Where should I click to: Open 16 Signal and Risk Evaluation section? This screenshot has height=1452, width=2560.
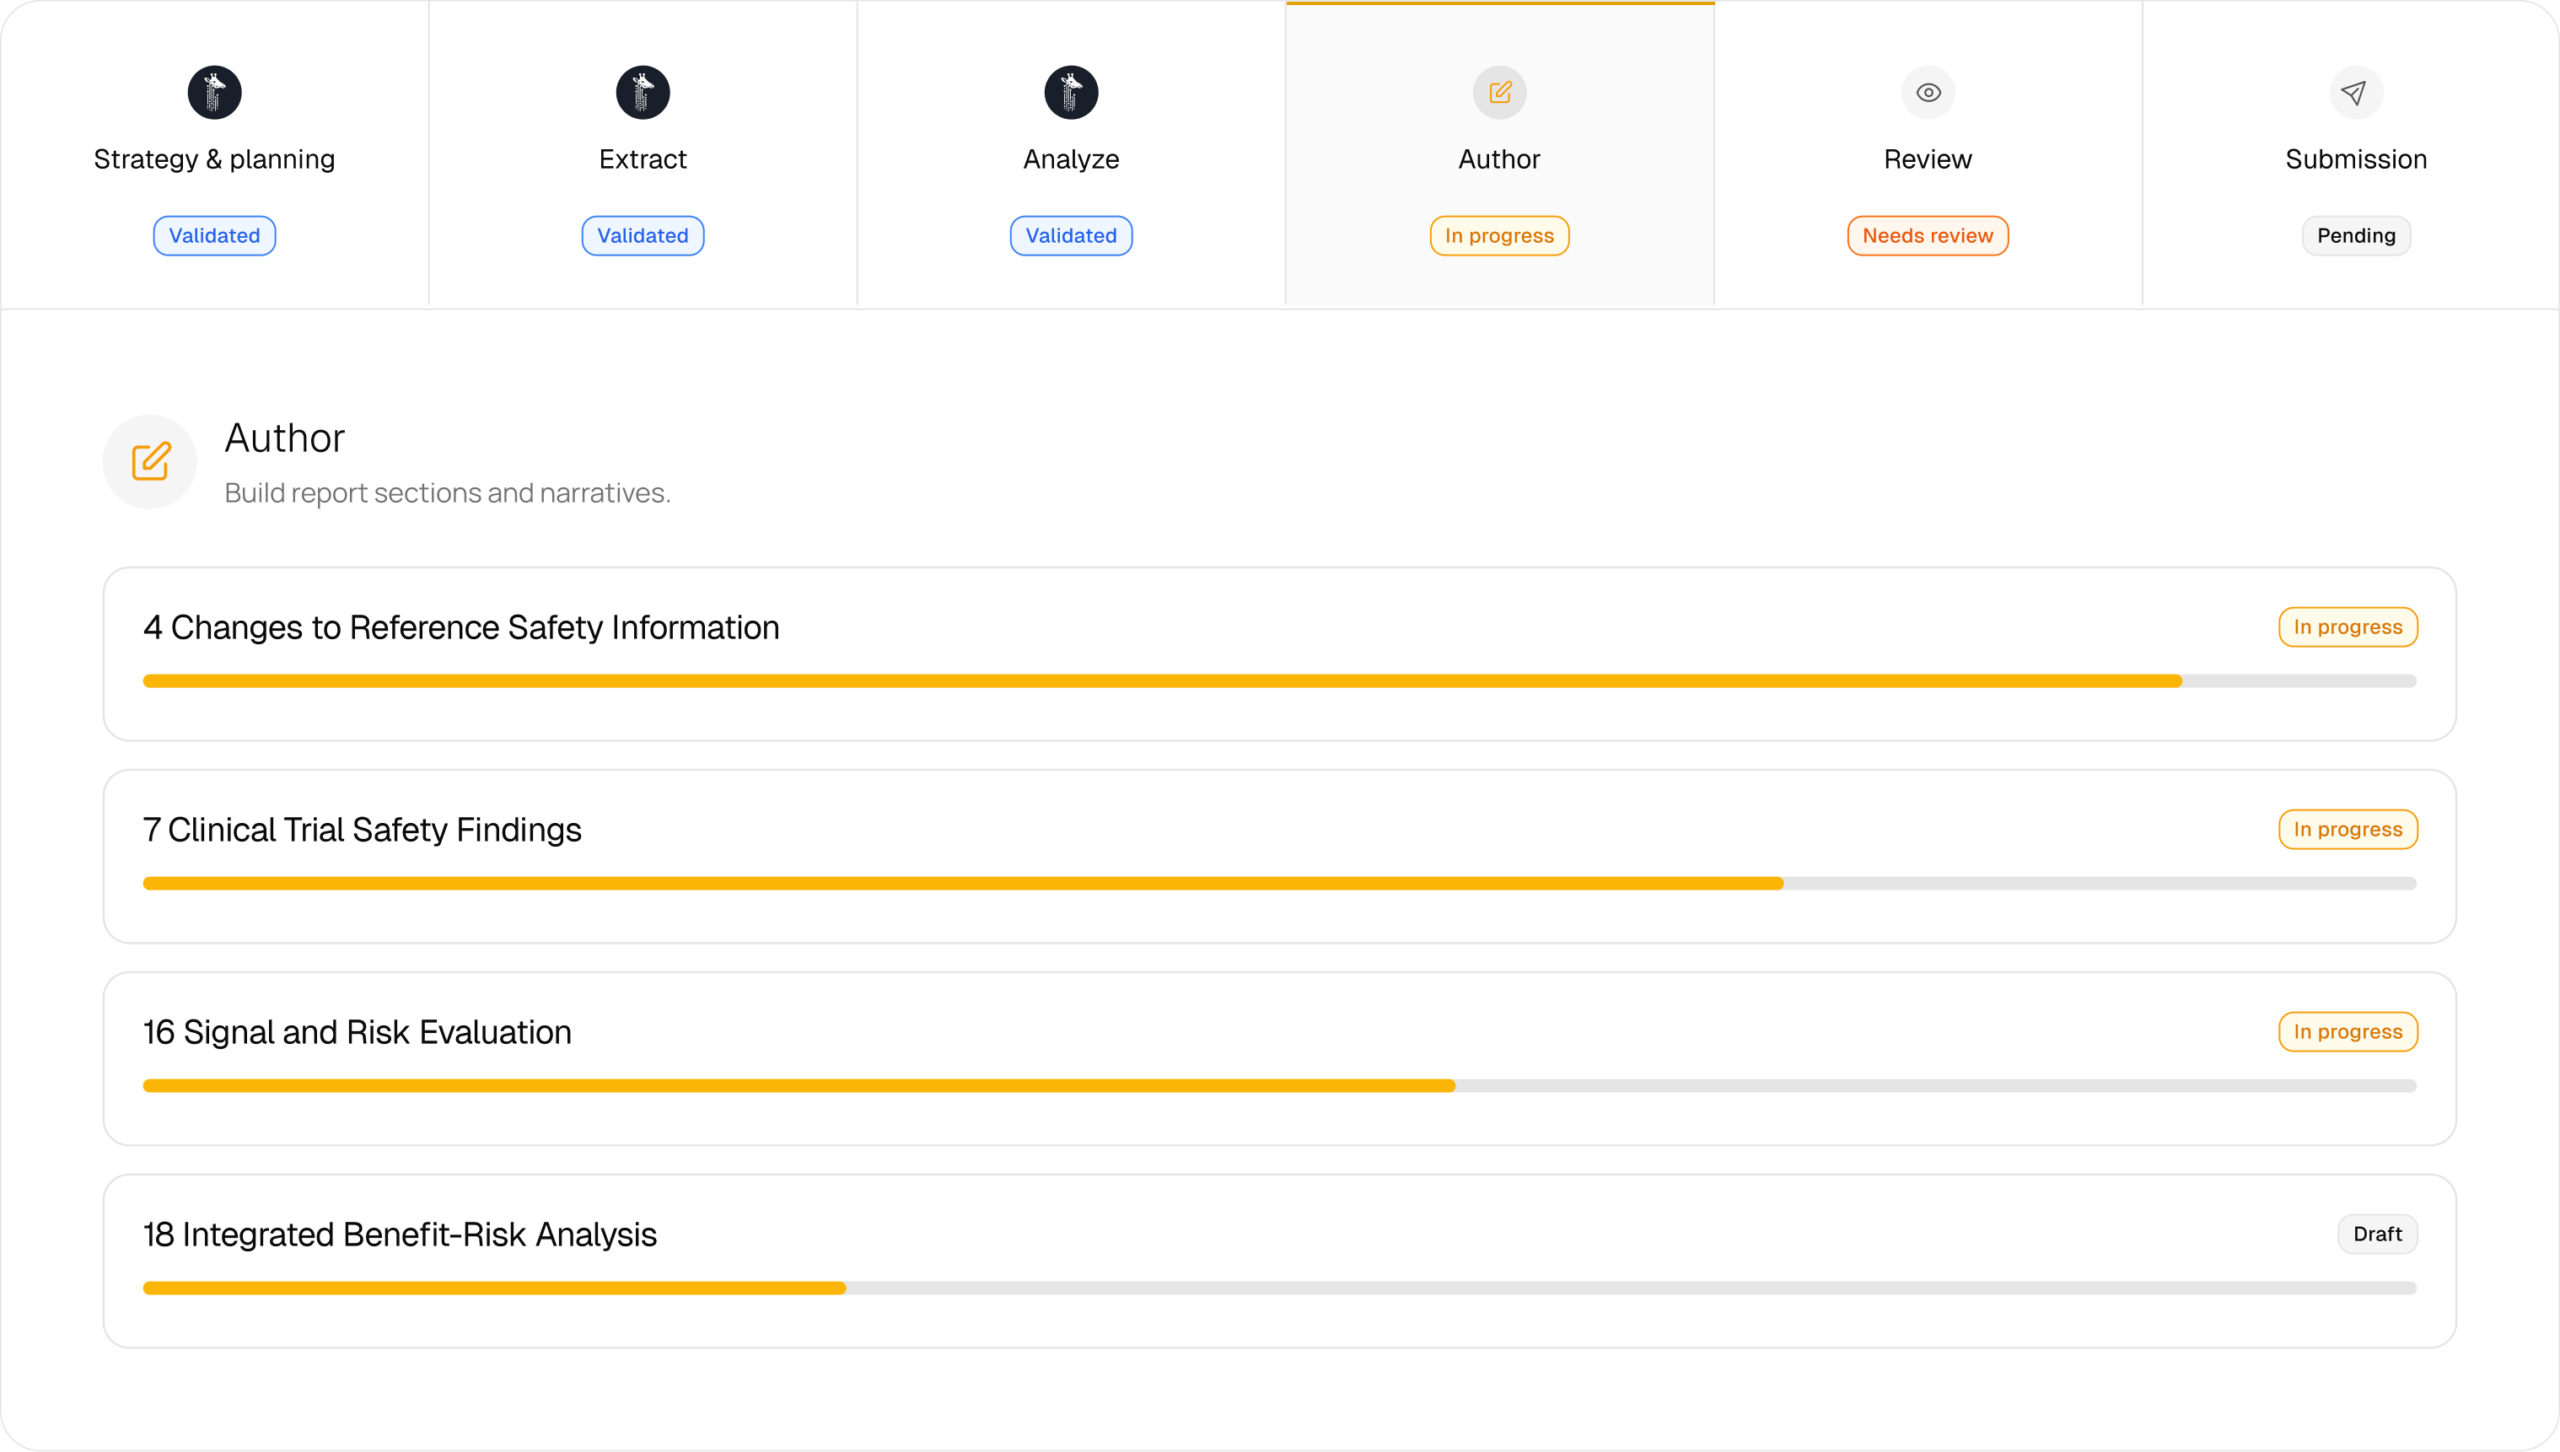[x=1279, y=1060]
